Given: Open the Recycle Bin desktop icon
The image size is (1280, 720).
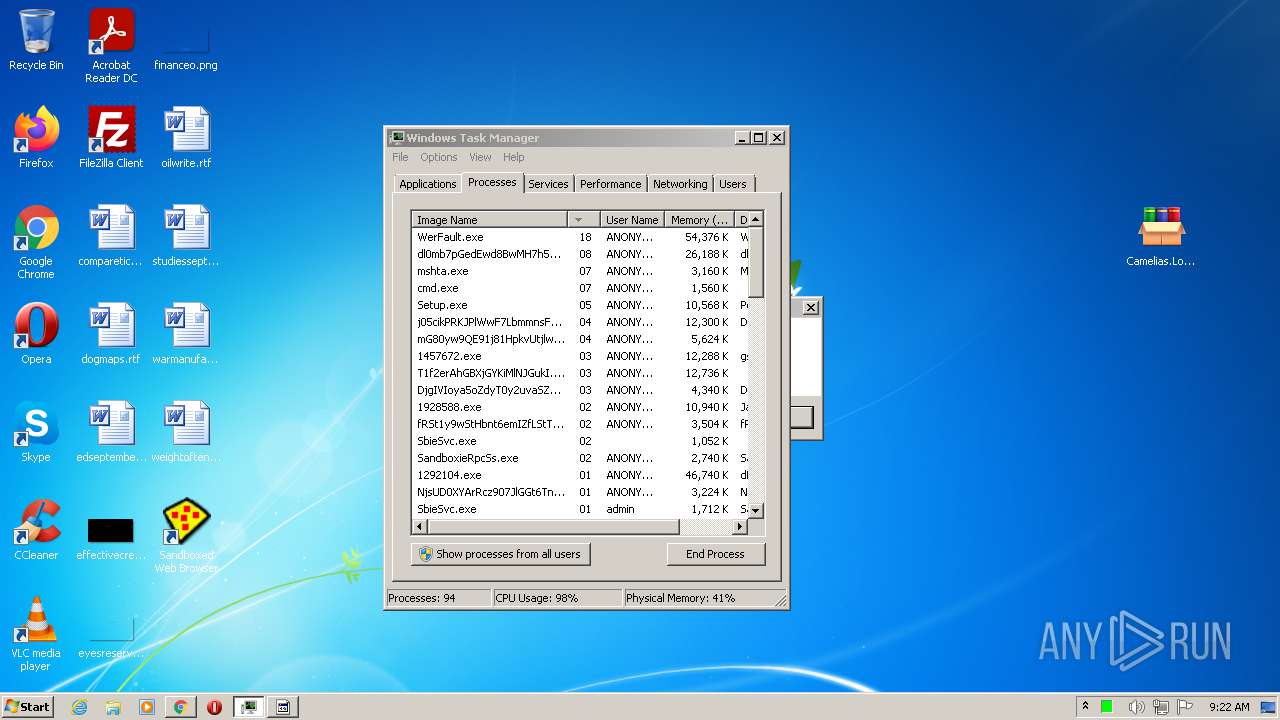Looking at the screenshot, I should pyautogui.click(x=36, y=40).
